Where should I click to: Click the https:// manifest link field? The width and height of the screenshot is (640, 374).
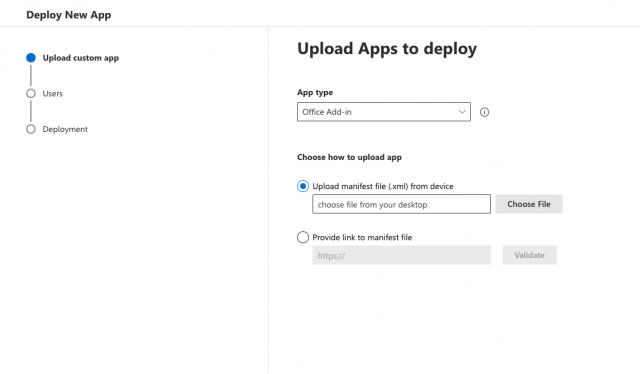(401, 255)
